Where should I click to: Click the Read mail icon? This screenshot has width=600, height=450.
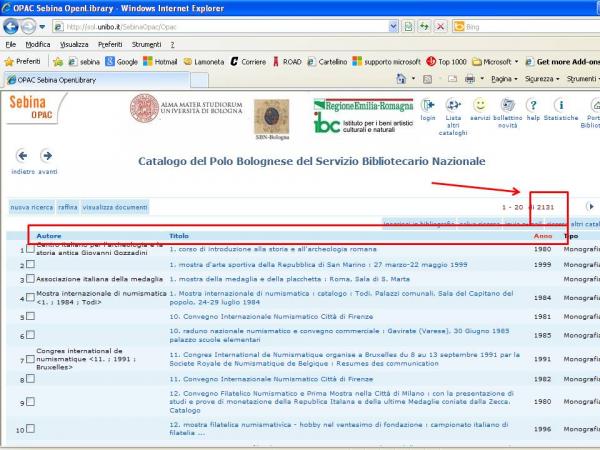452,79
